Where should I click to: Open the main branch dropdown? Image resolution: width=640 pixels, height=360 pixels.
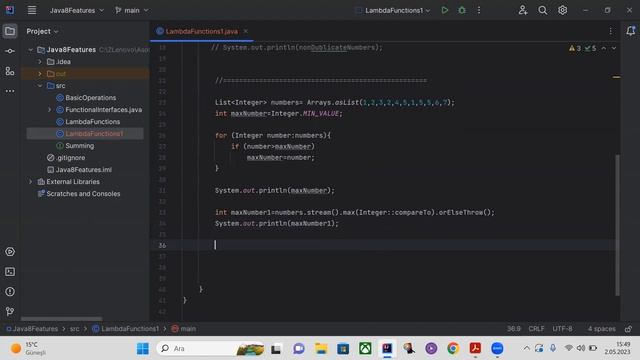pyautogui.click(x=132, y=10)
